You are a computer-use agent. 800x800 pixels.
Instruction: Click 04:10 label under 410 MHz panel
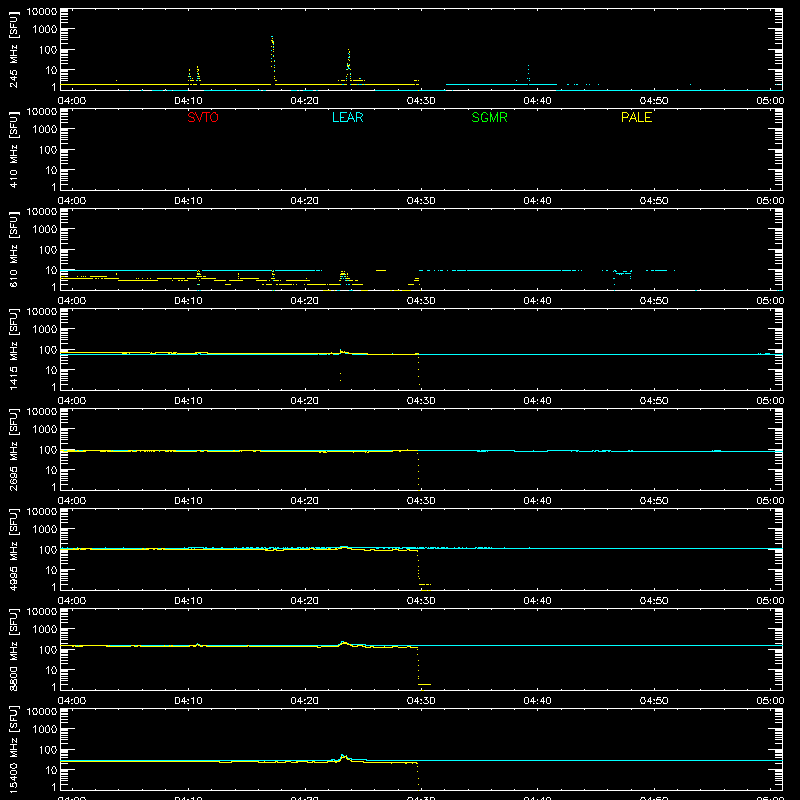click(x=188, y=201)
